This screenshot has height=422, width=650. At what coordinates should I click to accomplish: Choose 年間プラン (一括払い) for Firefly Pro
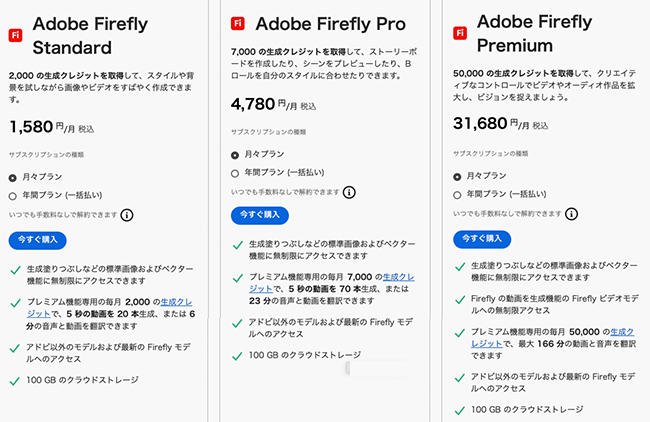tap(235, 173)
